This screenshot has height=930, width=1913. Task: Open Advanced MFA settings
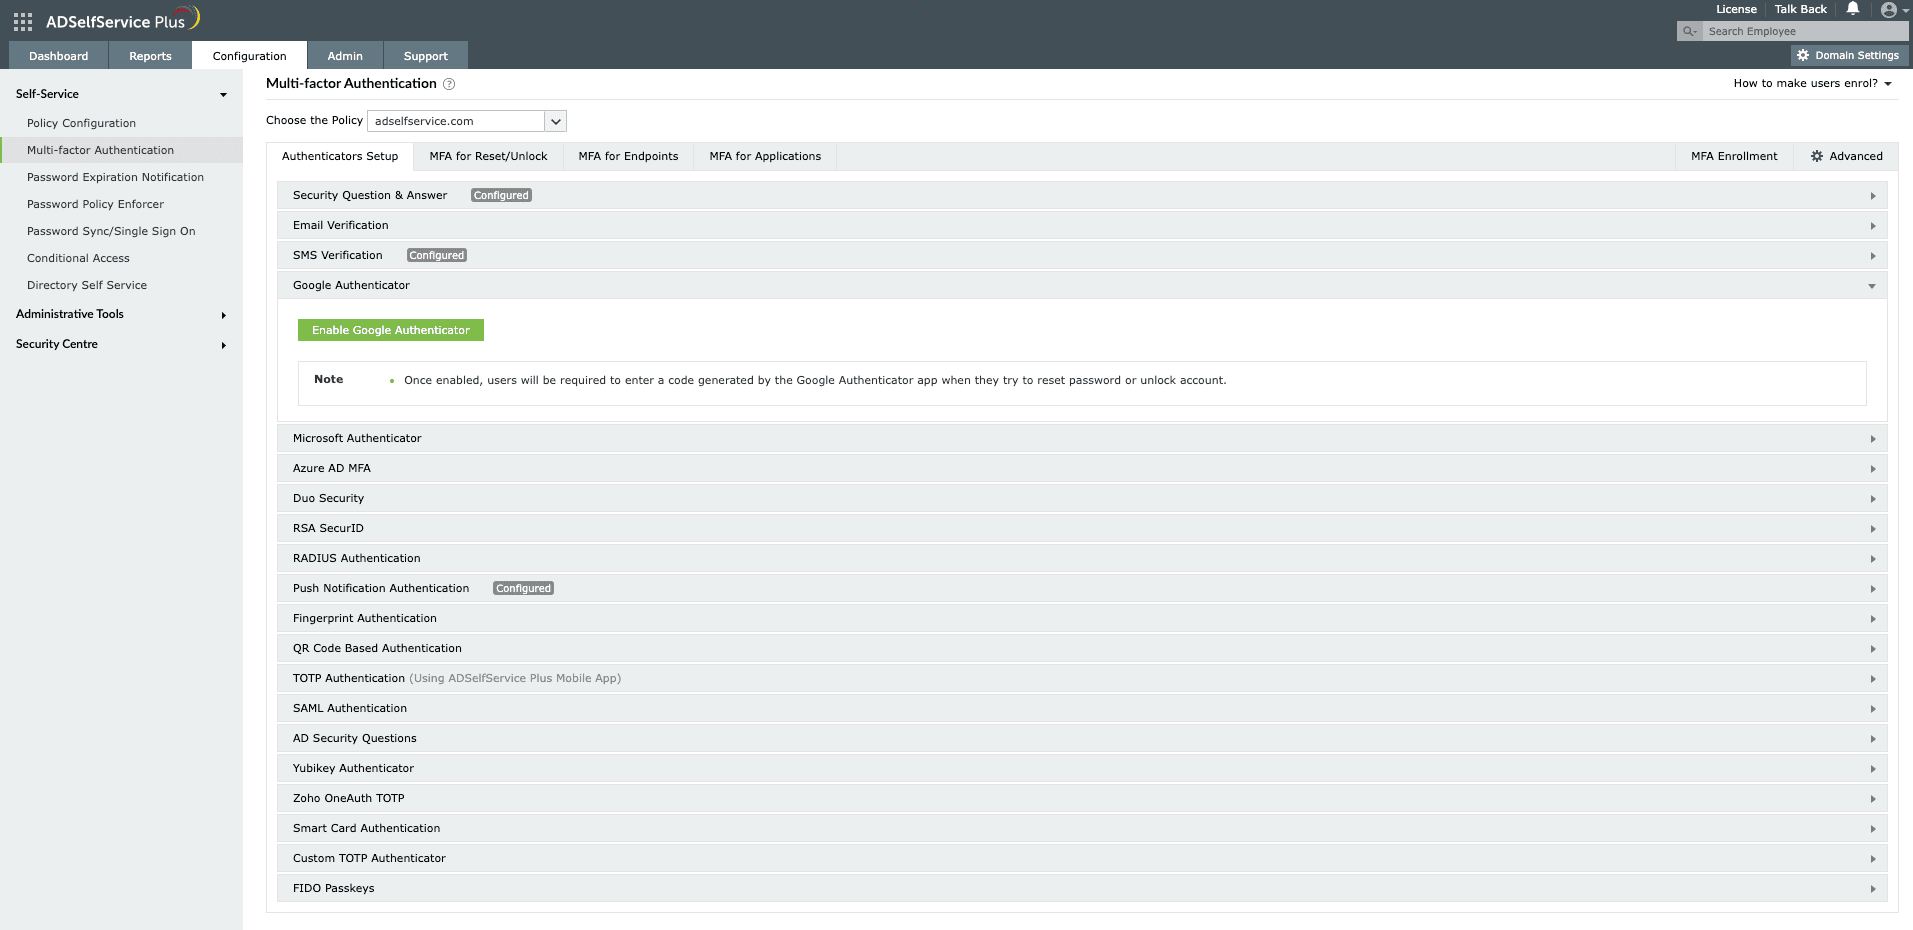click(x=1846, y=156)
